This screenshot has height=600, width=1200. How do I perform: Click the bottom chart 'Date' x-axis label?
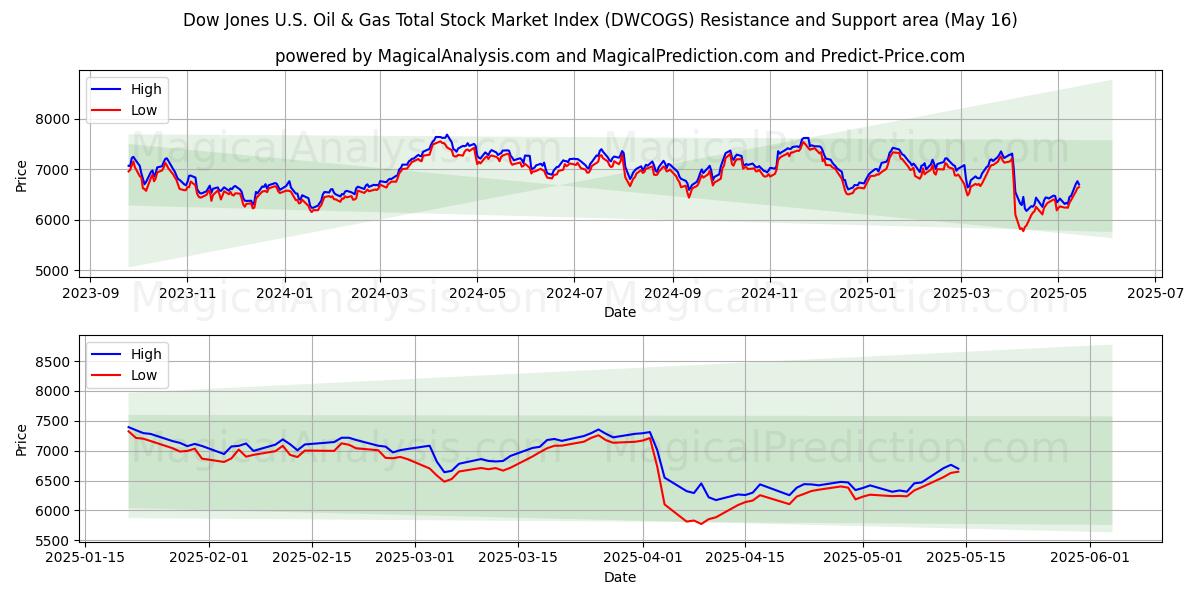click(620, 578)
